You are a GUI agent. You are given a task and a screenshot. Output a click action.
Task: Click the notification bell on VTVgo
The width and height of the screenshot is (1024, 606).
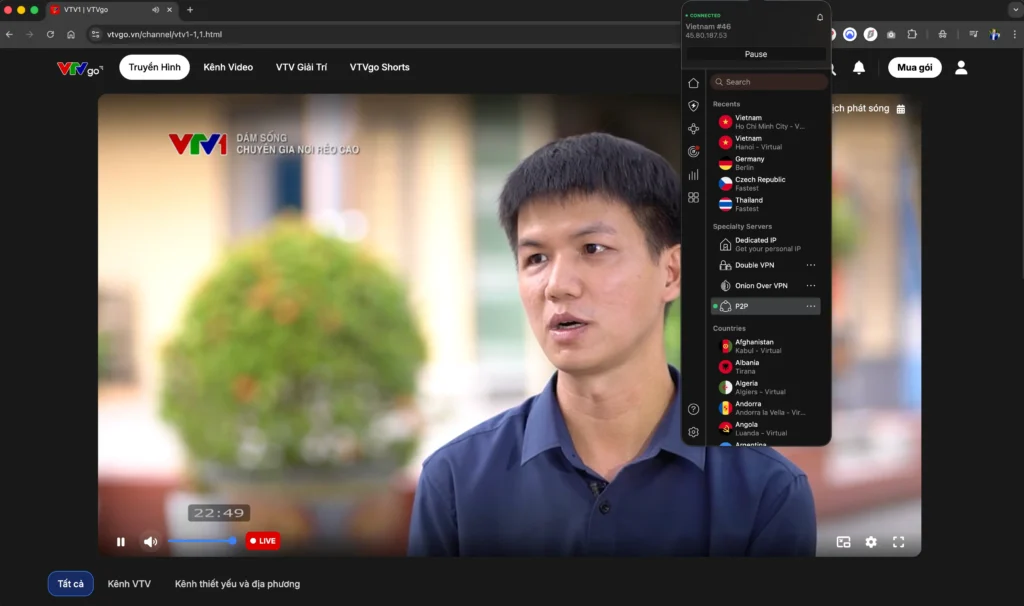(858, 67)
